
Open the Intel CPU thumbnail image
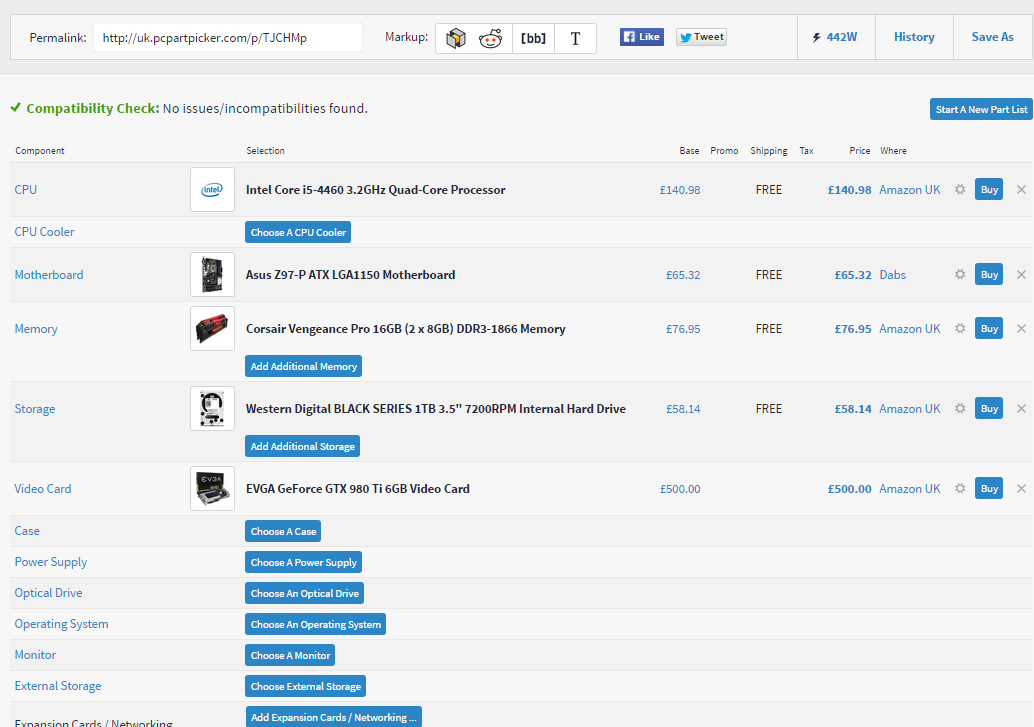pos(212,189)
